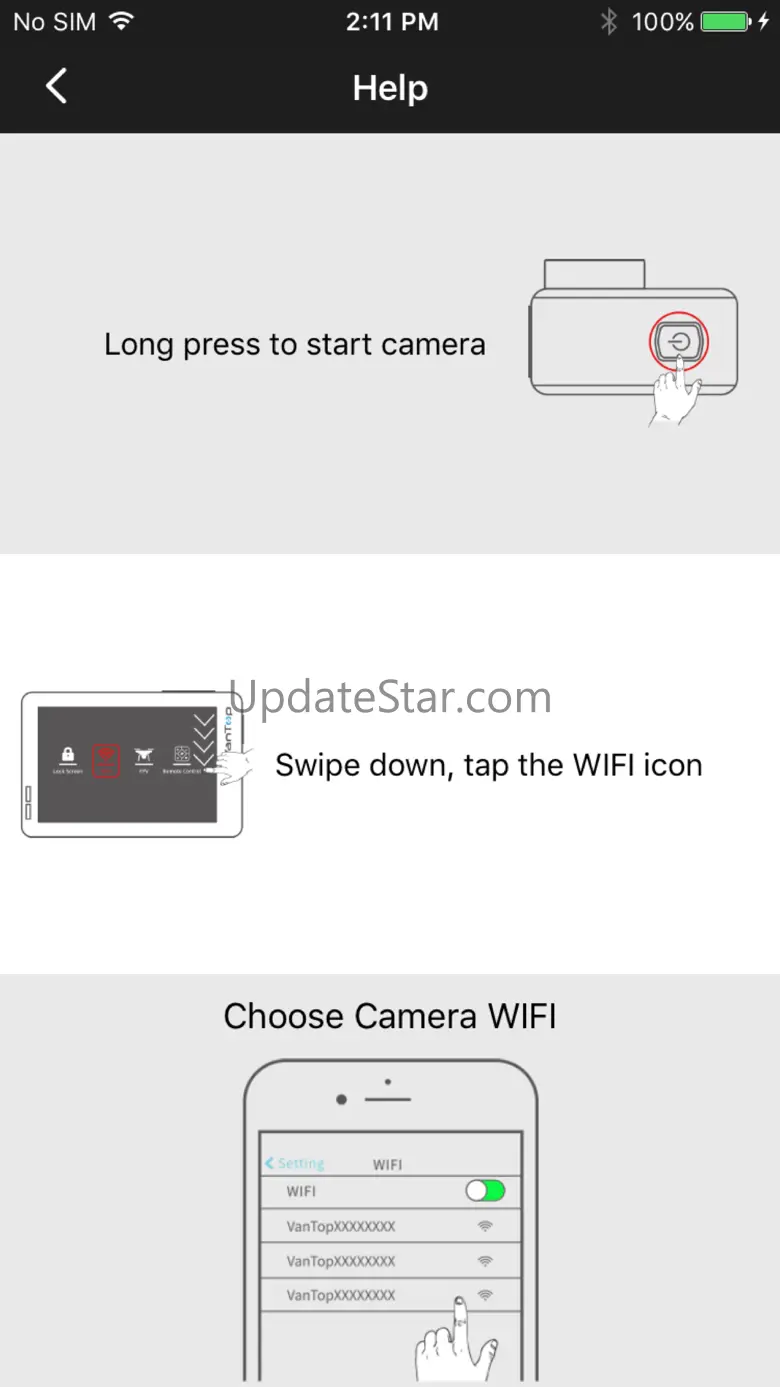This screenshot has width=780, height=1387.
Task: Go back using the header arrow
Action: tap(57, 87)
